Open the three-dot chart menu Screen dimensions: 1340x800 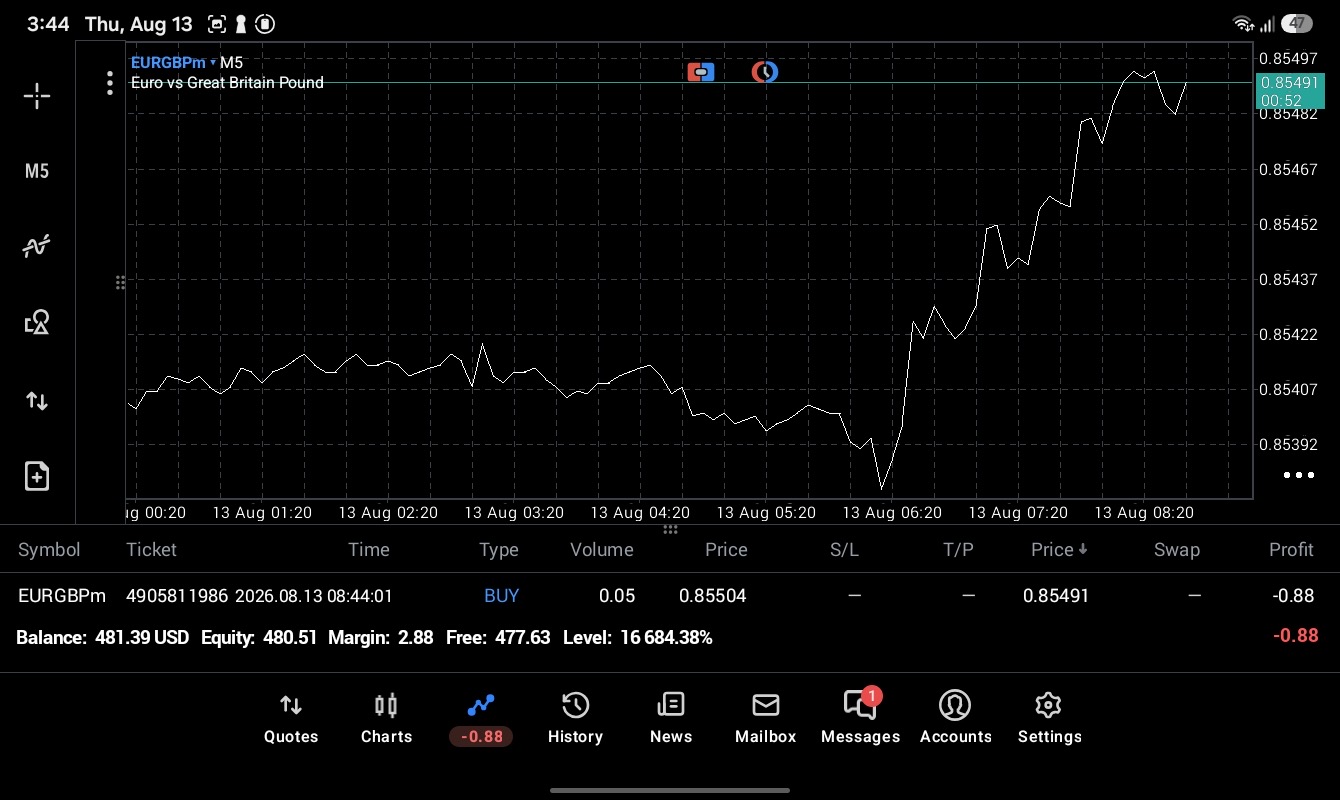point(110,83)
